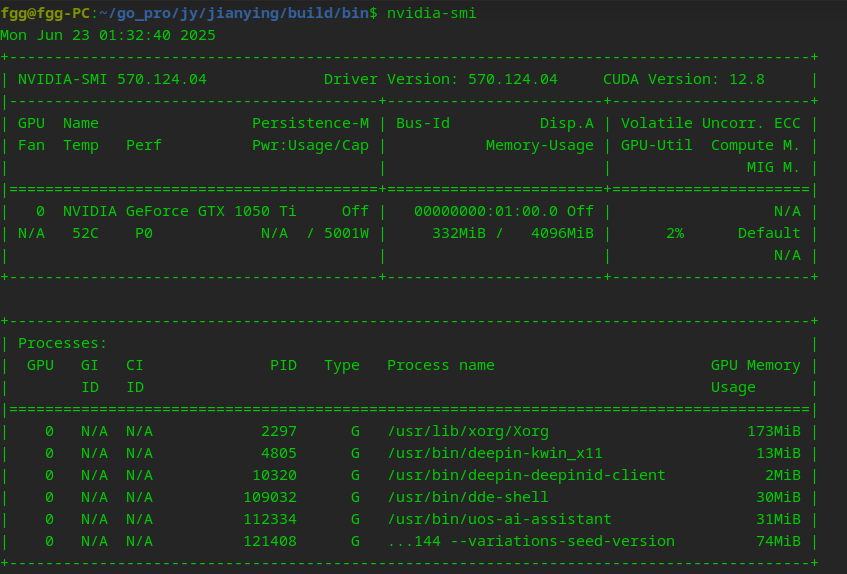Click the 52C temperature value
Image resolution: width=847 pixels, height=574 pixels.
coord(85,233)
